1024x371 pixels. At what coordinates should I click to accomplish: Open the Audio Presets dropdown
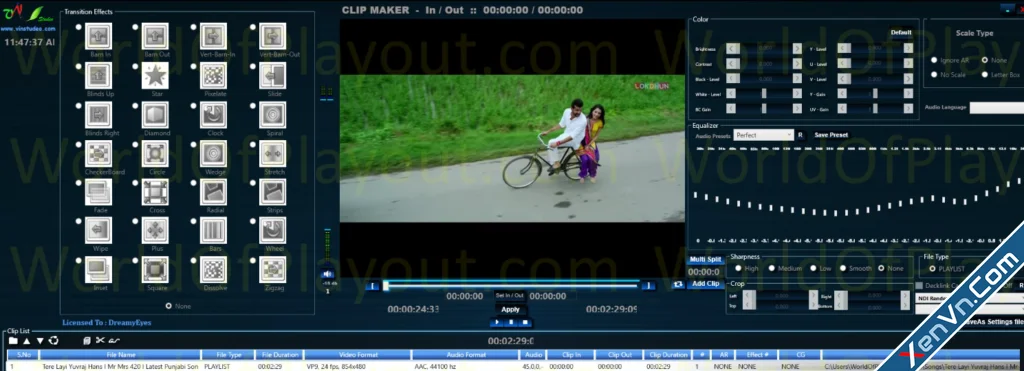(763, 135)
